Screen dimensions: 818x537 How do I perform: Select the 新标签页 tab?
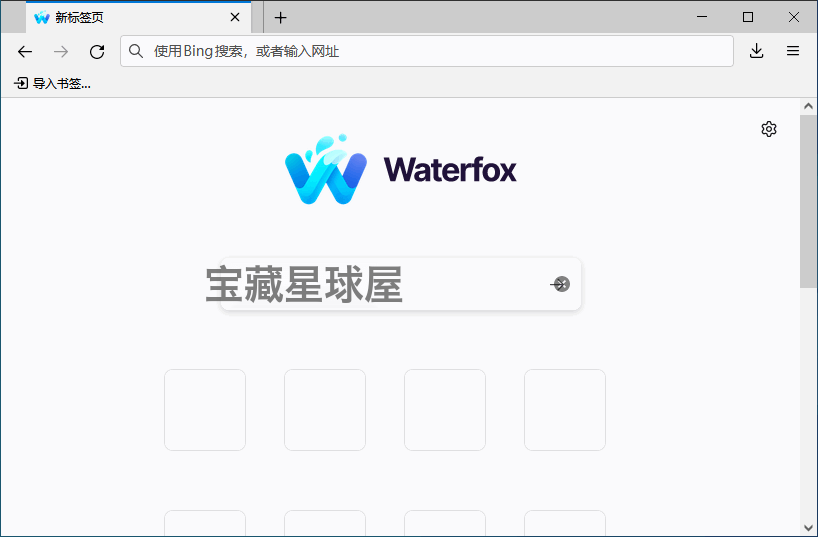pyautogui.click(x=138, y=17)
